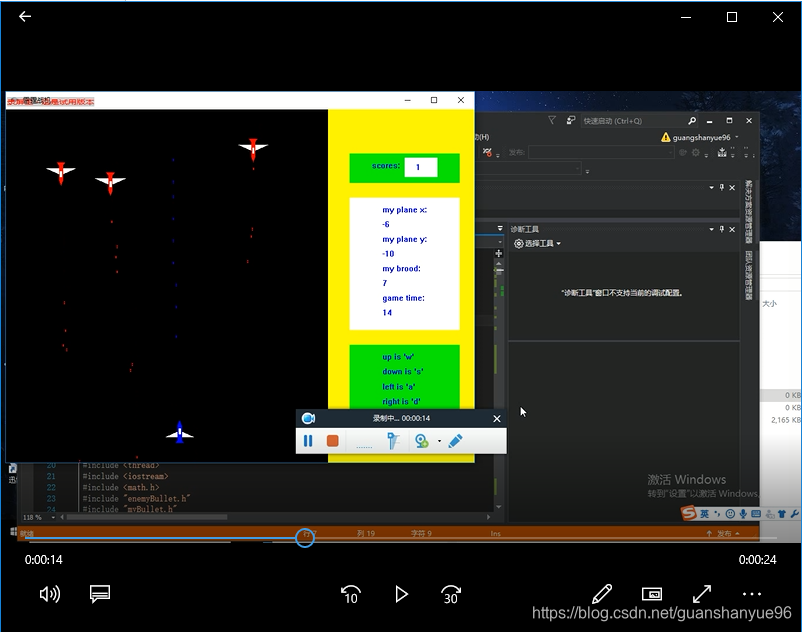The width and height of the screenshot is (802, 632).
Task: Go back with the player's back arrow
Action: tap(25, 17)
